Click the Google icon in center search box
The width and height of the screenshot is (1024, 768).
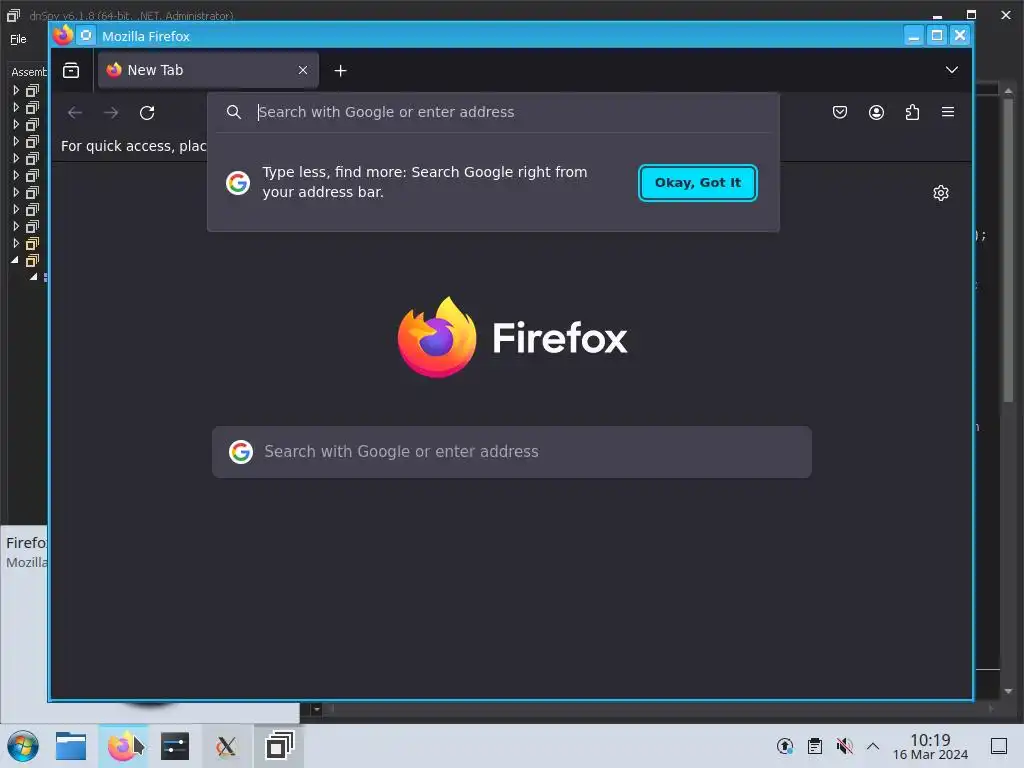241,451
